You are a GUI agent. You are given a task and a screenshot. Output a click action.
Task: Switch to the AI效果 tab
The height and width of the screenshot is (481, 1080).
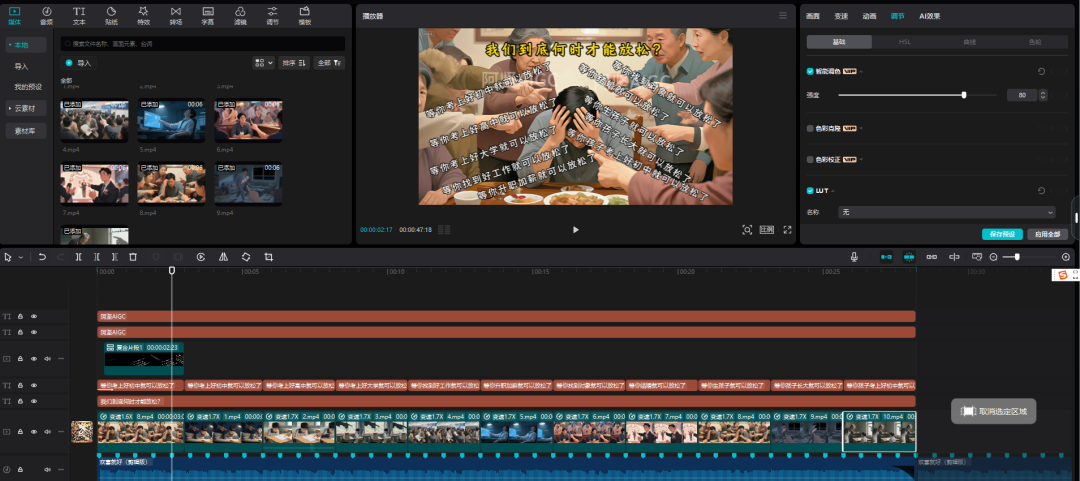pyautogui.click(x=930, y=16)
